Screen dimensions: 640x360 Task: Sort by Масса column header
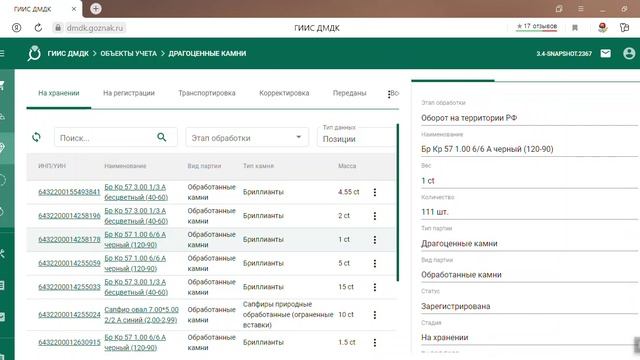pos(347,166)
